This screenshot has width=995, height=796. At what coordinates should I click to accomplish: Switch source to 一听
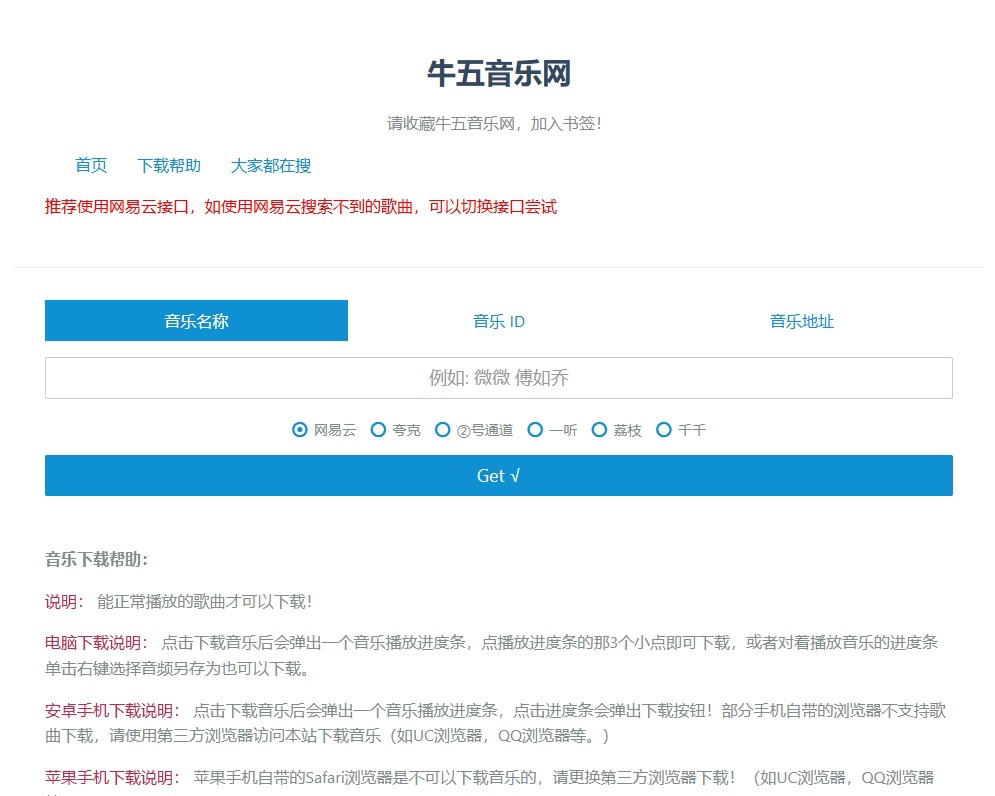pos(536,429)
